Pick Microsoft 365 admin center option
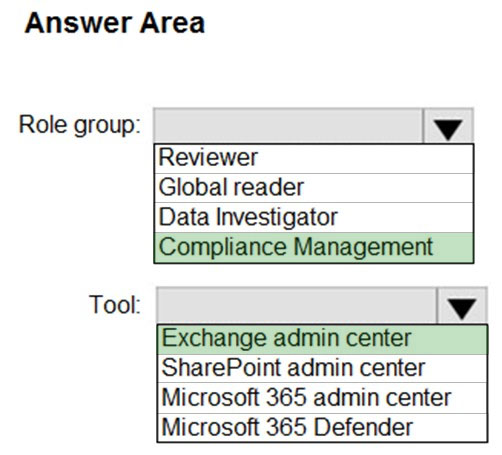The width and height of the screenshot is (502, 455). pyautogui.click(x=322, y=398)
